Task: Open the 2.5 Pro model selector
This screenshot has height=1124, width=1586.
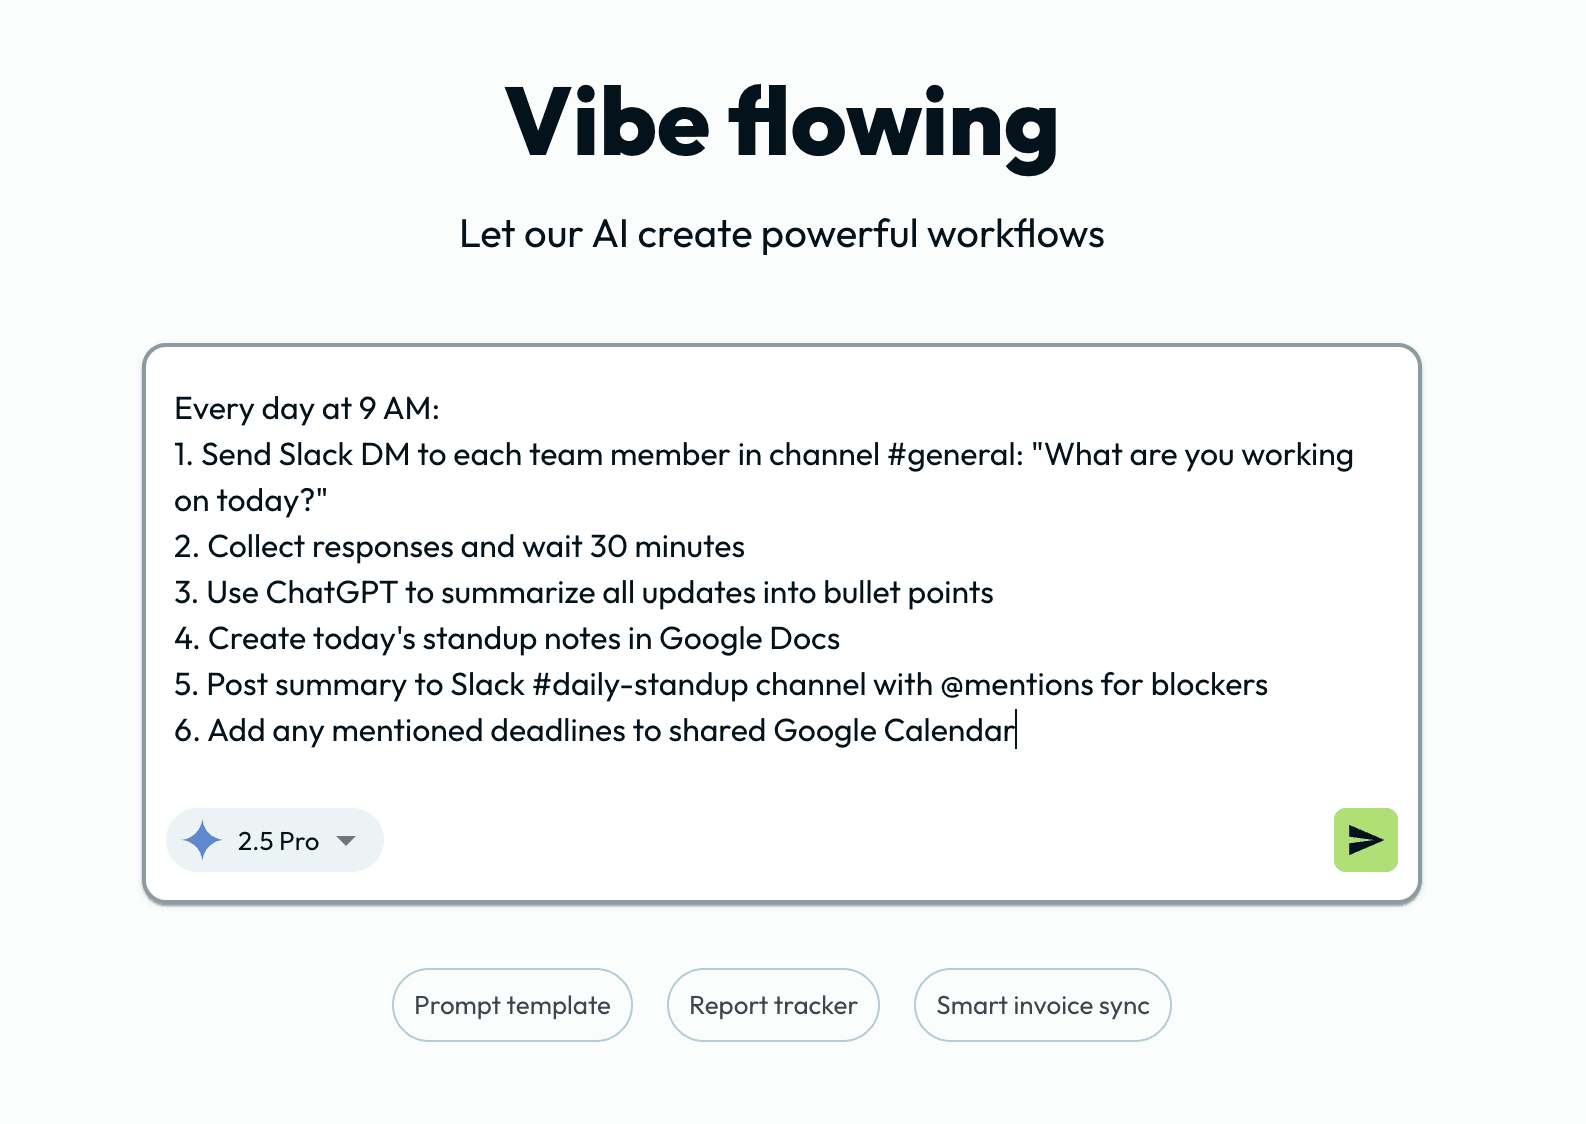Action: click(277, 841)
